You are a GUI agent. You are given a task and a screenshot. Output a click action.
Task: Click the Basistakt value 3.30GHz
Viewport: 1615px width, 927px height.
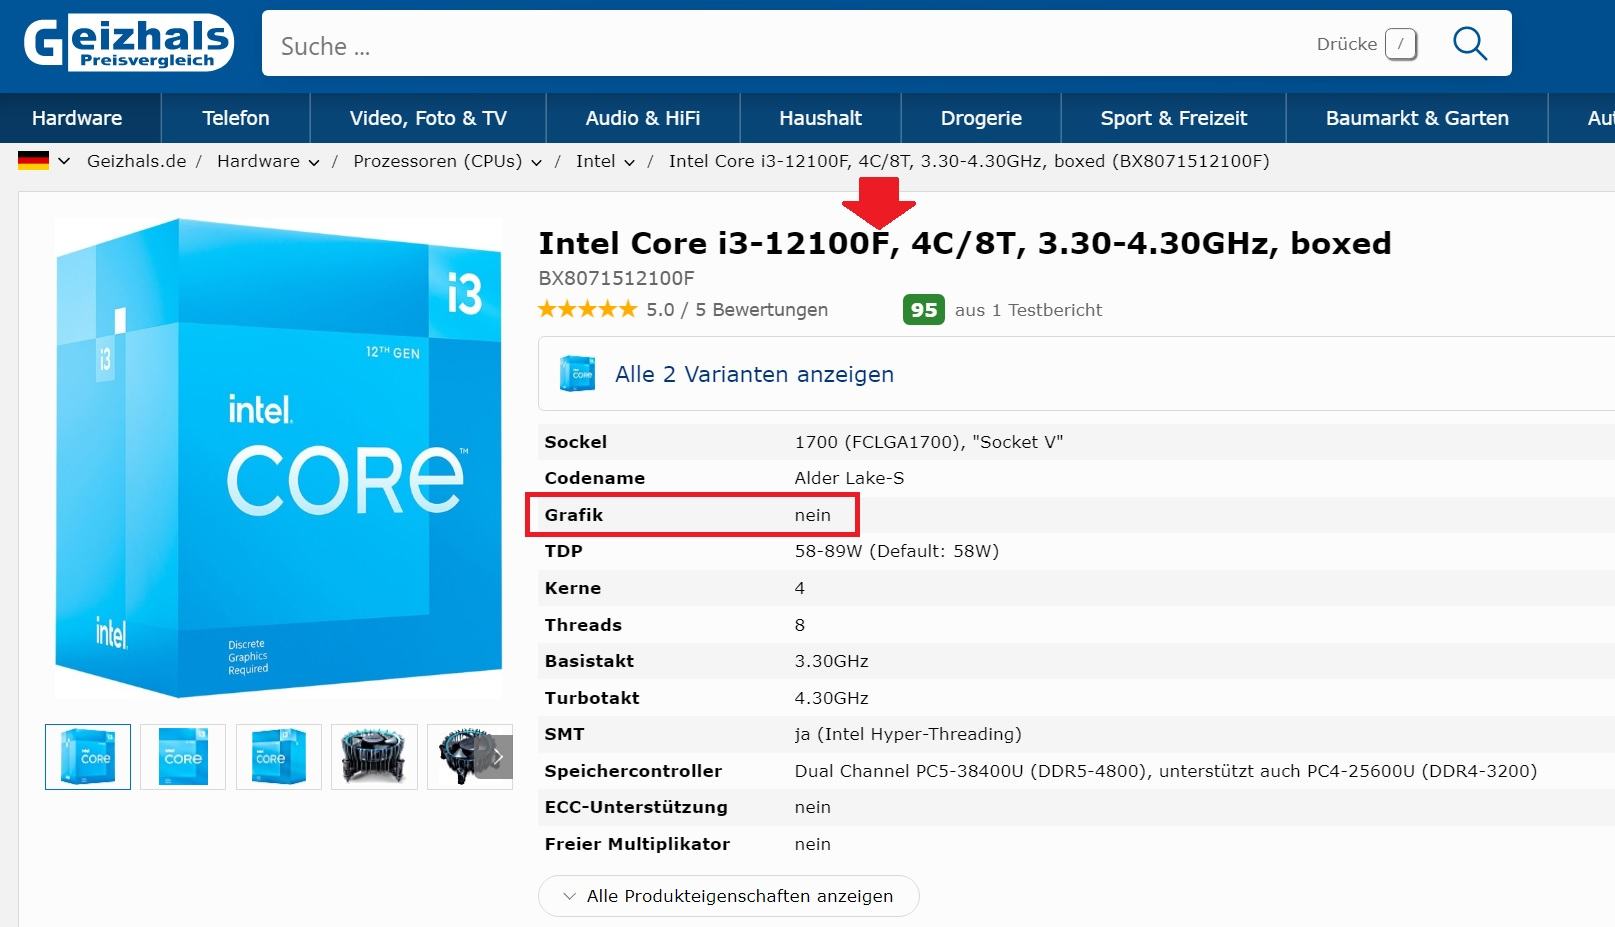831,661
